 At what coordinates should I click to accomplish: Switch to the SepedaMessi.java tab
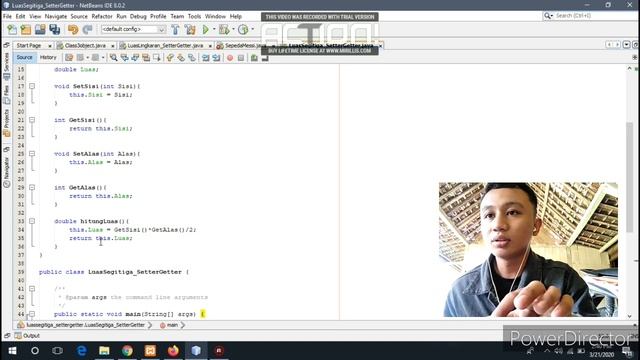click(x=245, y=46)
